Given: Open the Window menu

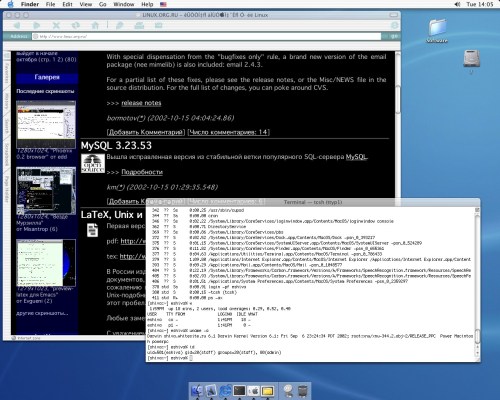Looking at the screenshot, I should click(x=124, y=4).
